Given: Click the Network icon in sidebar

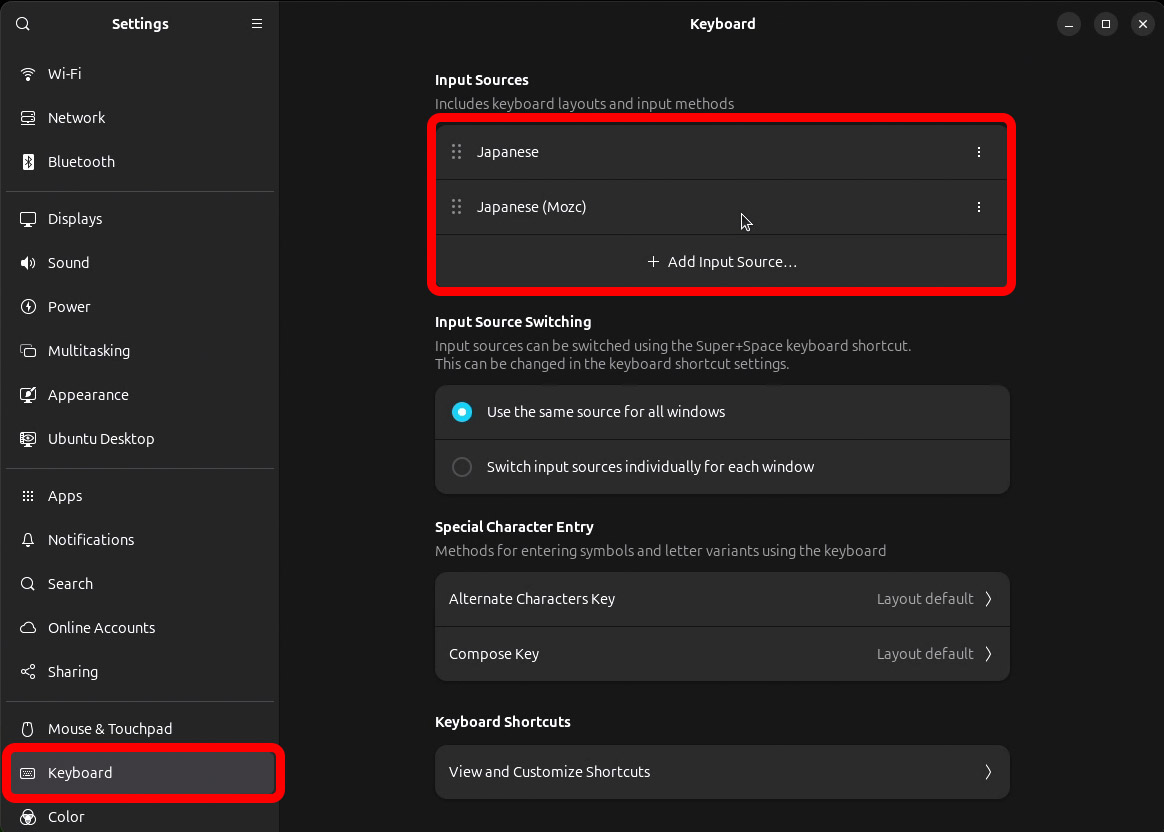Looking at the screenshot, I should tap(28, 117).
